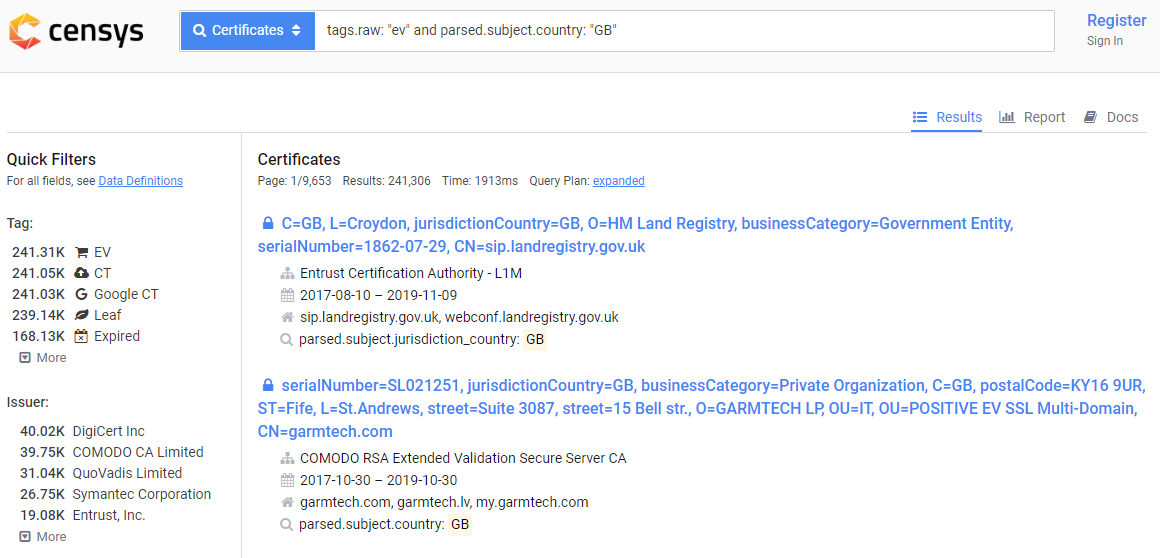Click the magnifier icon beside jurisdiction_country

click(x=286, y=340)
